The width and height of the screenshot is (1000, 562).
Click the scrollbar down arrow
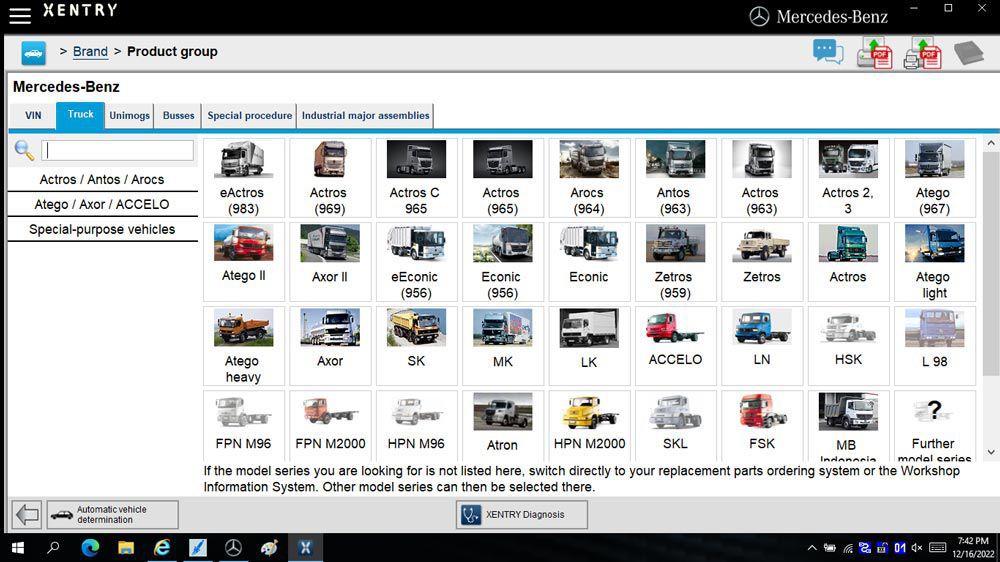point(990,452)
